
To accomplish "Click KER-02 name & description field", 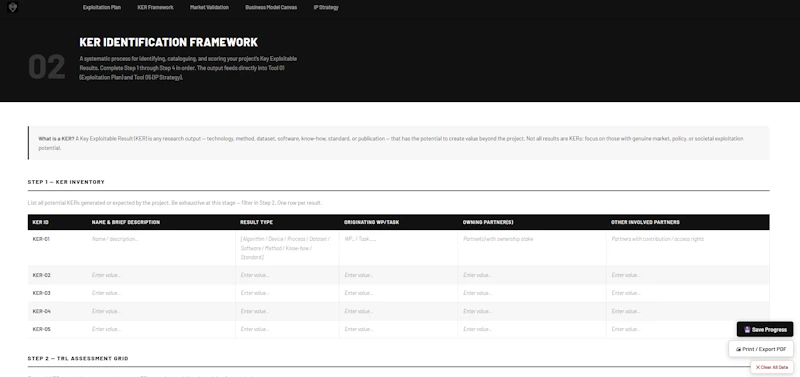I will pos(161,275).
